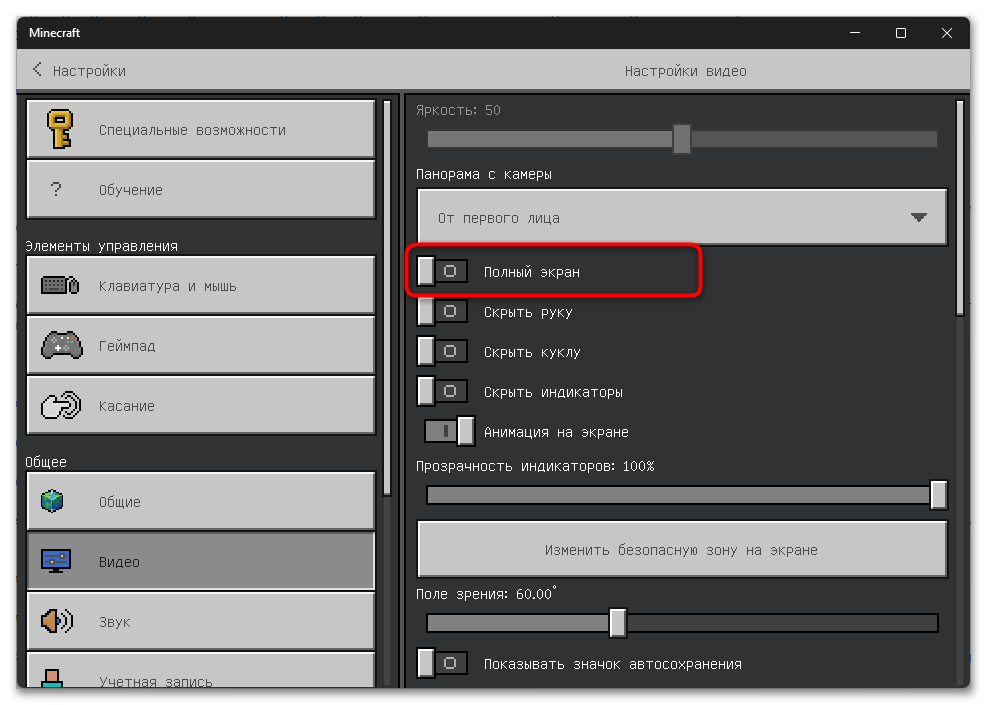Open Касание settings
Image resolution: width=987 pixels, height=705 pixels.
coord(201,405)
